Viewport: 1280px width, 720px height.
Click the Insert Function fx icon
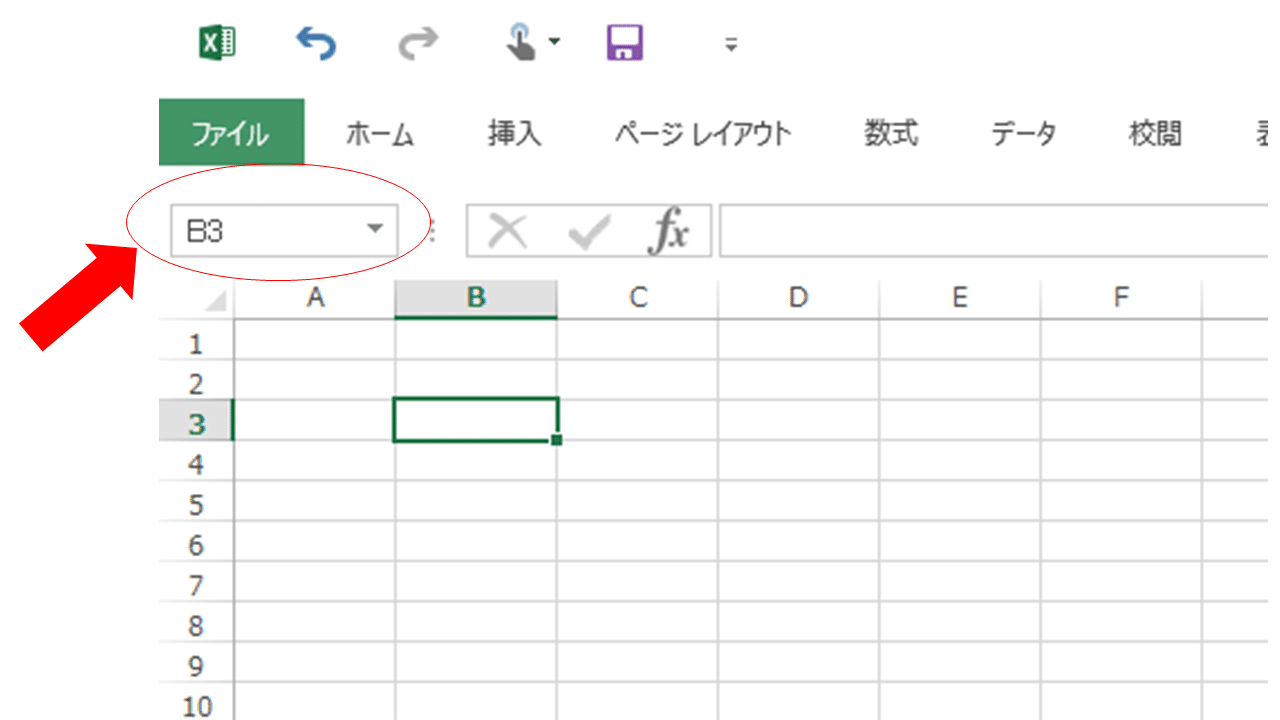point(667,232)
